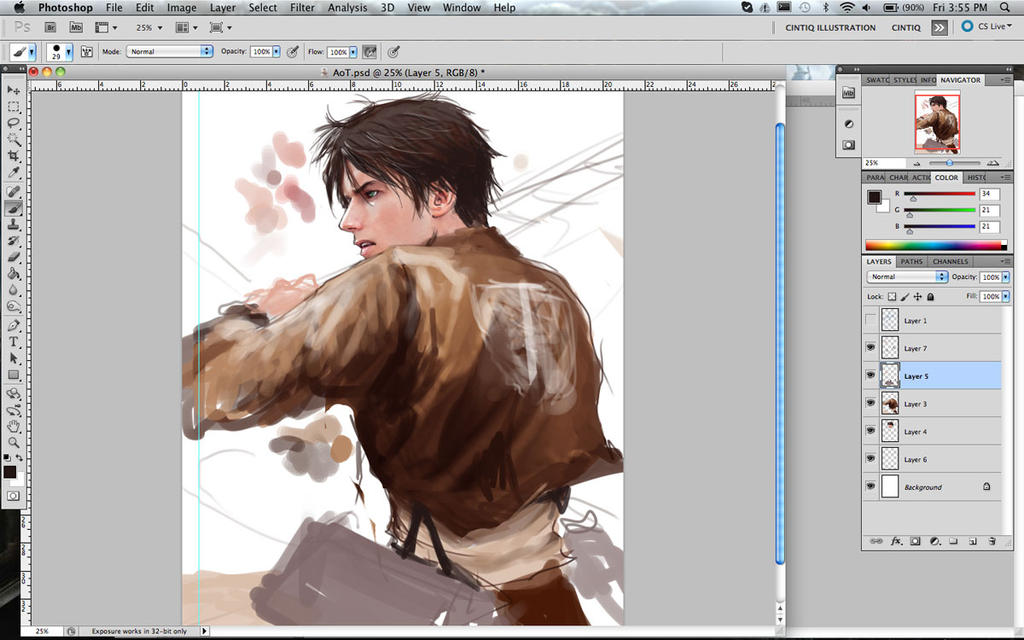
Task: Click the trash icon to delete layer
Action: coord(992,541)
